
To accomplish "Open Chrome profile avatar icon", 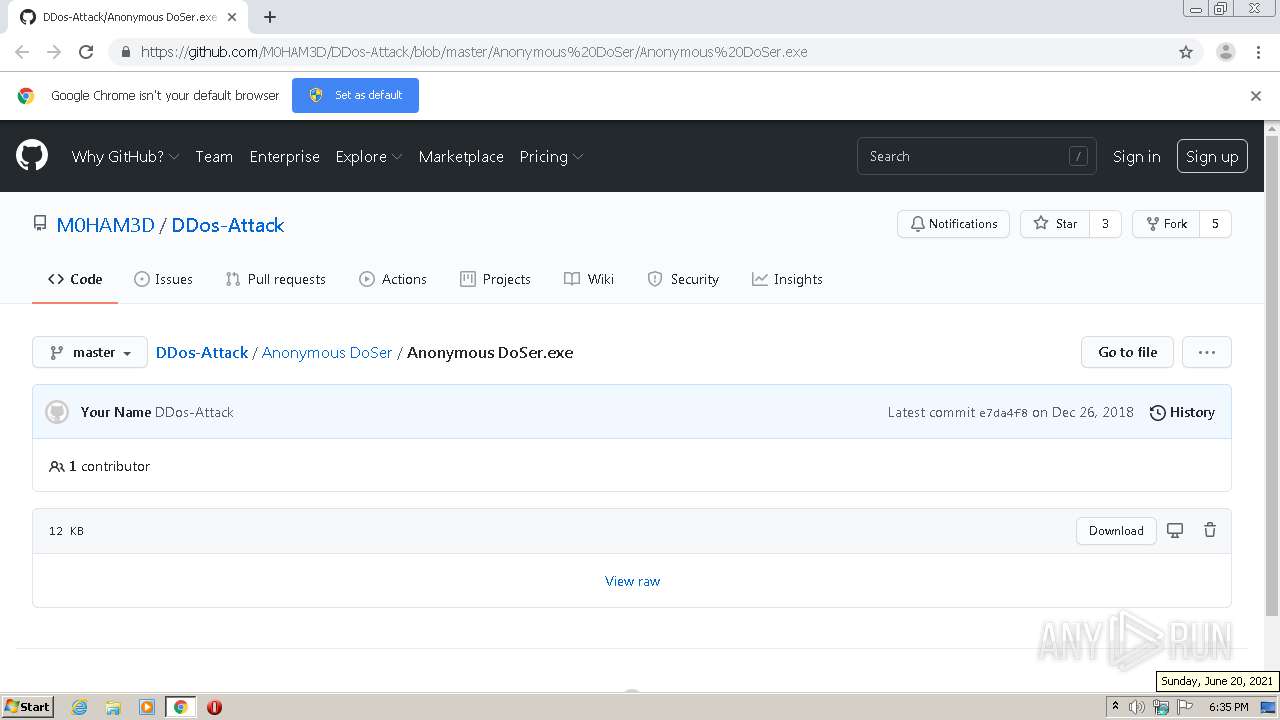I will point(1225,52).
